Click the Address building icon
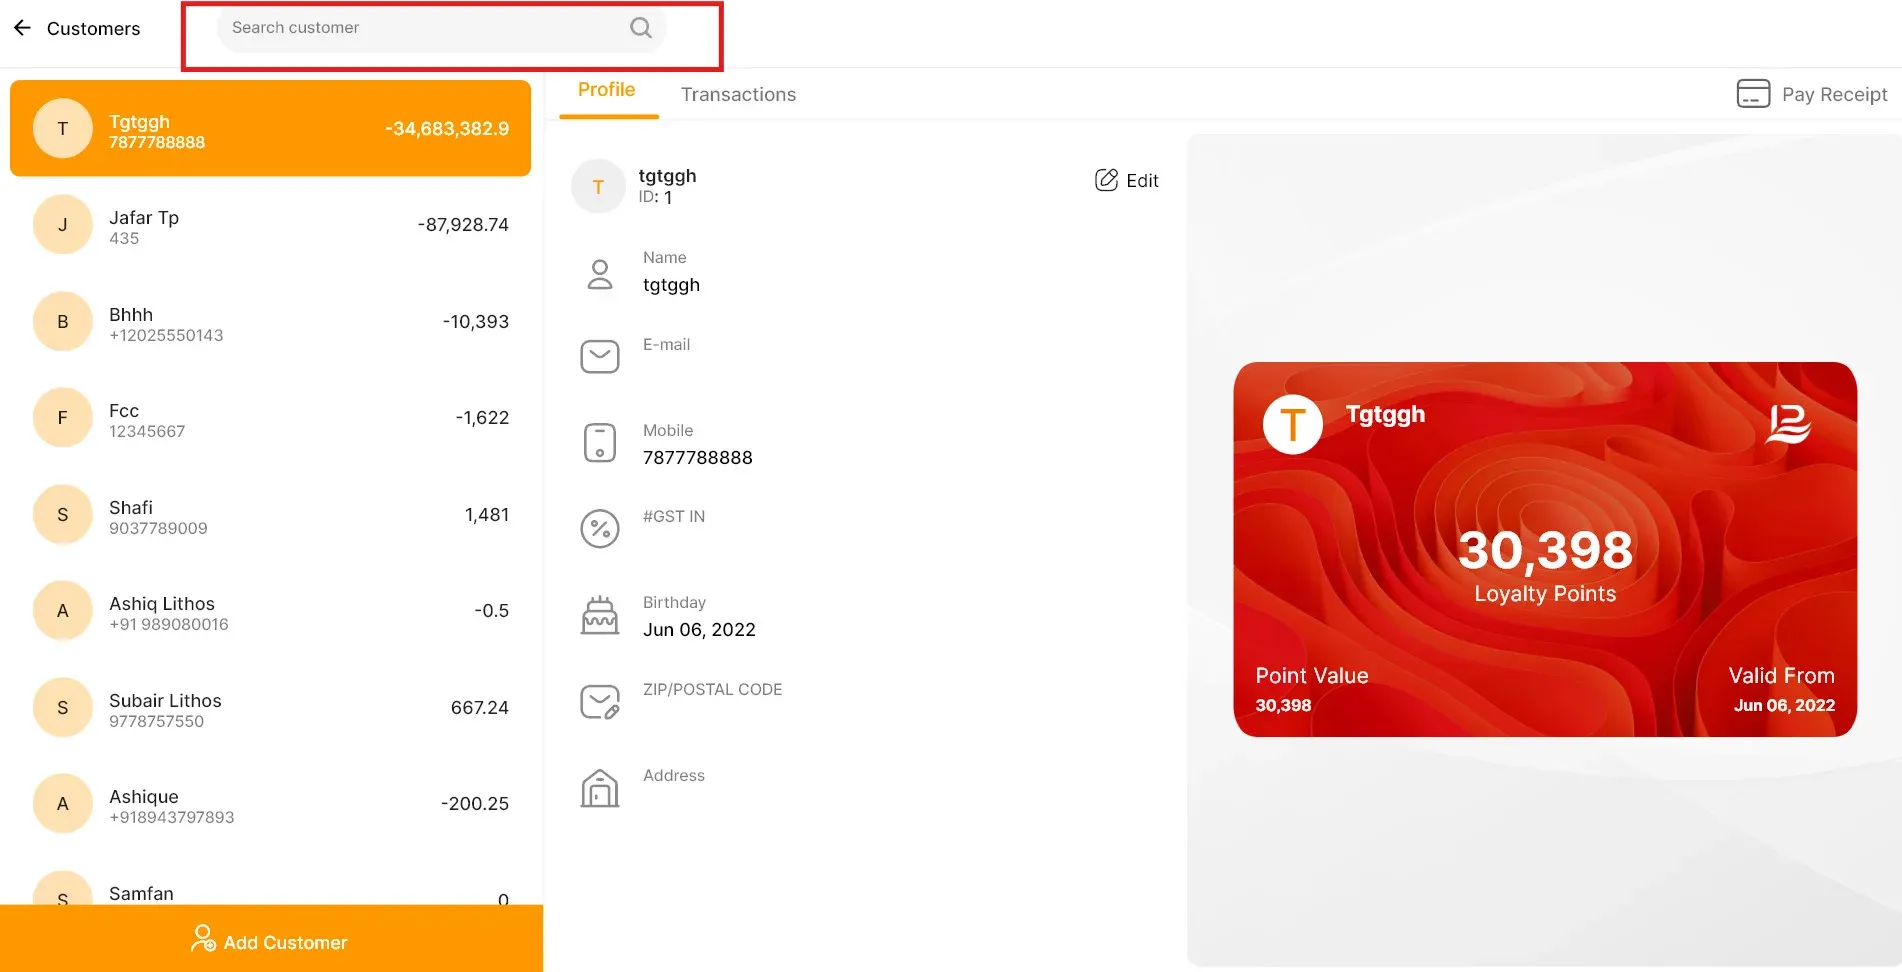 pos(600,788)
